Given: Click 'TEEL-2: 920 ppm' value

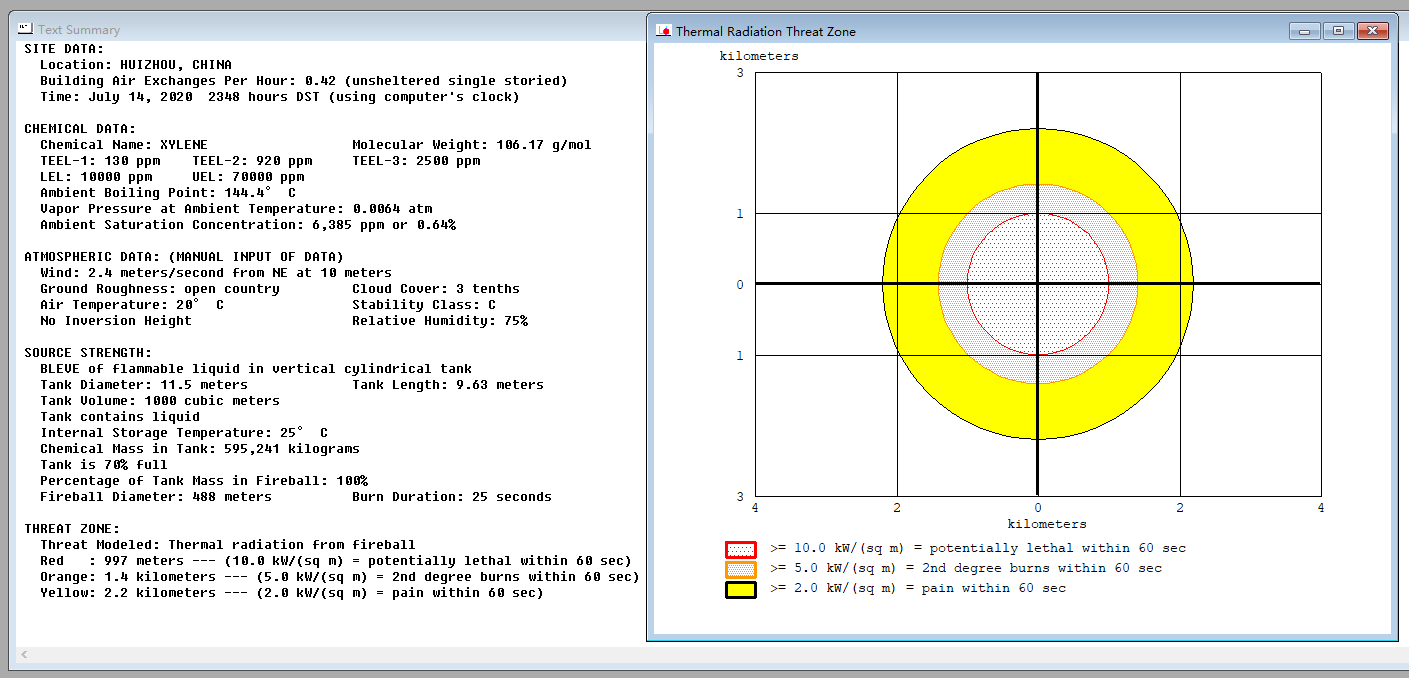Looking at the screenshot, I should pos(252,160).
